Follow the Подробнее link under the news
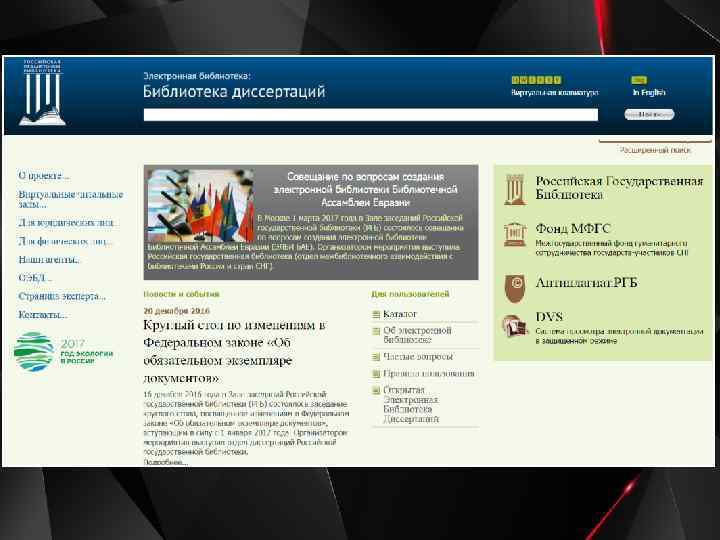 (166, 462)
